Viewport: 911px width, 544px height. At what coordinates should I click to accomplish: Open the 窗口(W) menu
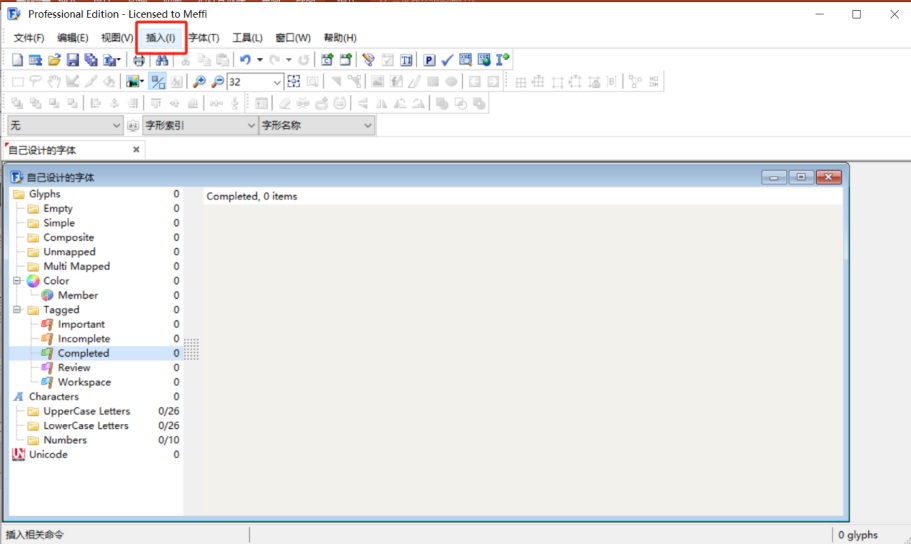click(x=293, y=38)
